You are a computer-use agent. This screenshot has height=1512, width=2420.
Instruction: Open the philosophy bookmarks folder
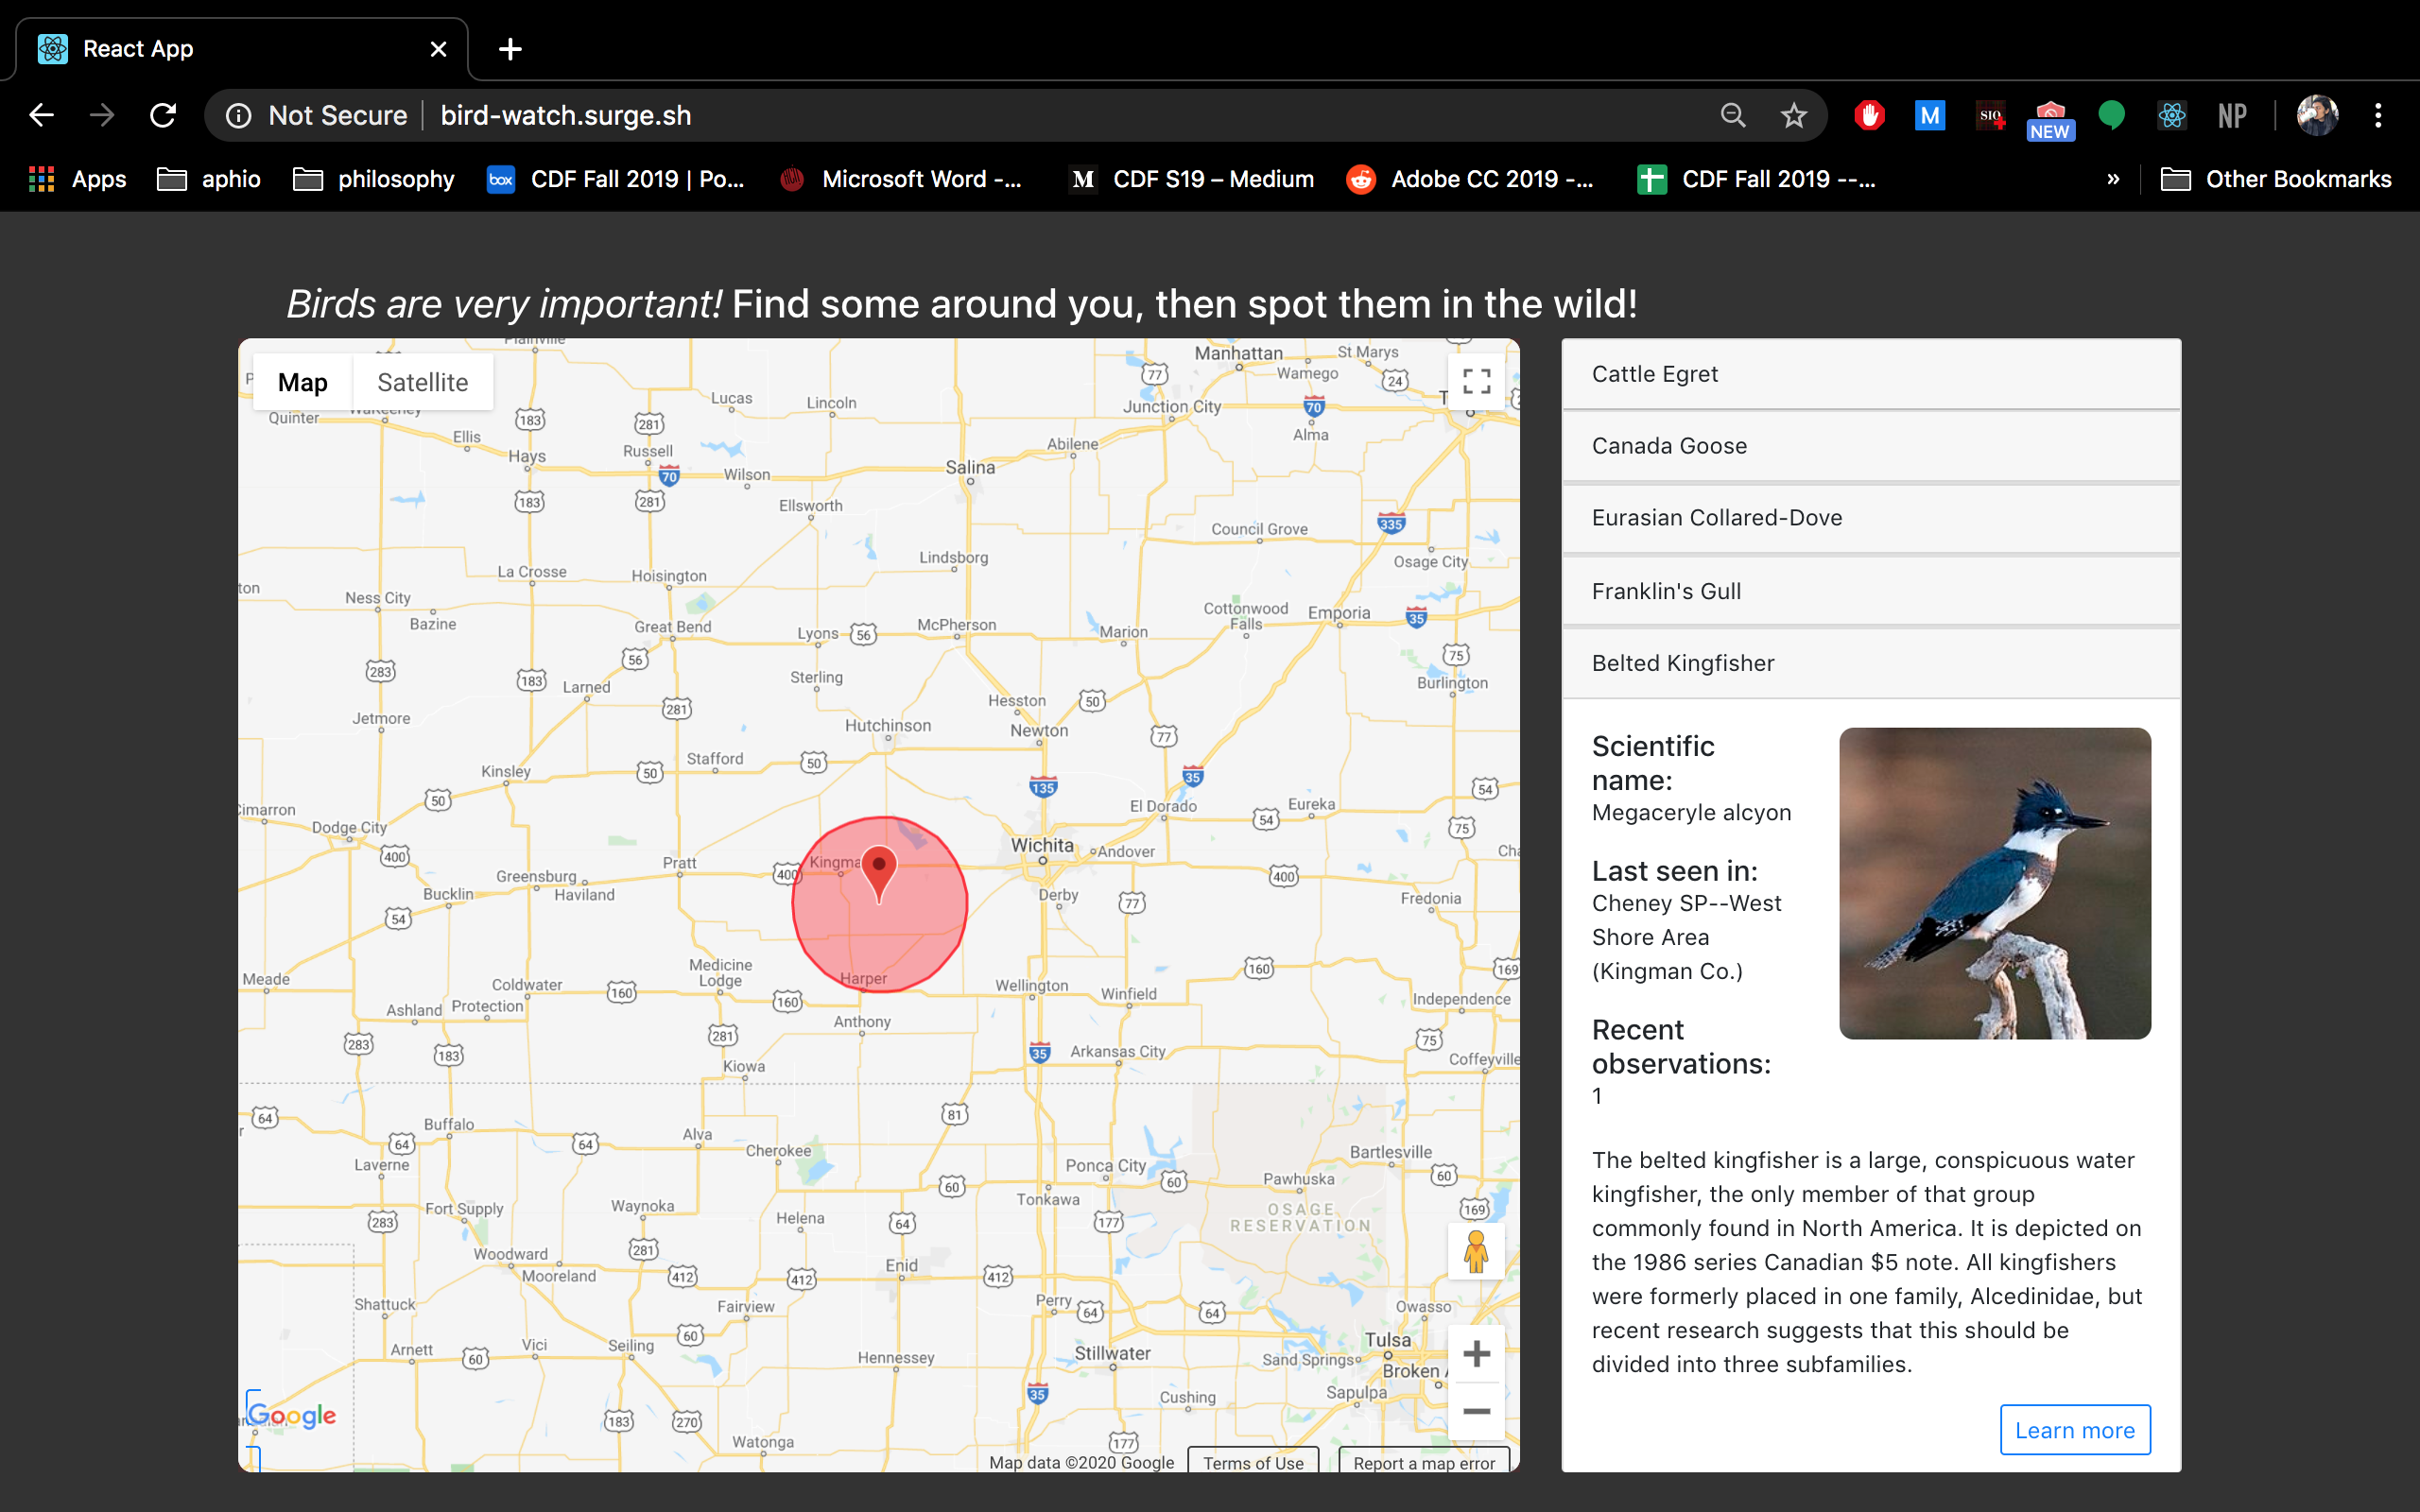click(x=375, y=179)
